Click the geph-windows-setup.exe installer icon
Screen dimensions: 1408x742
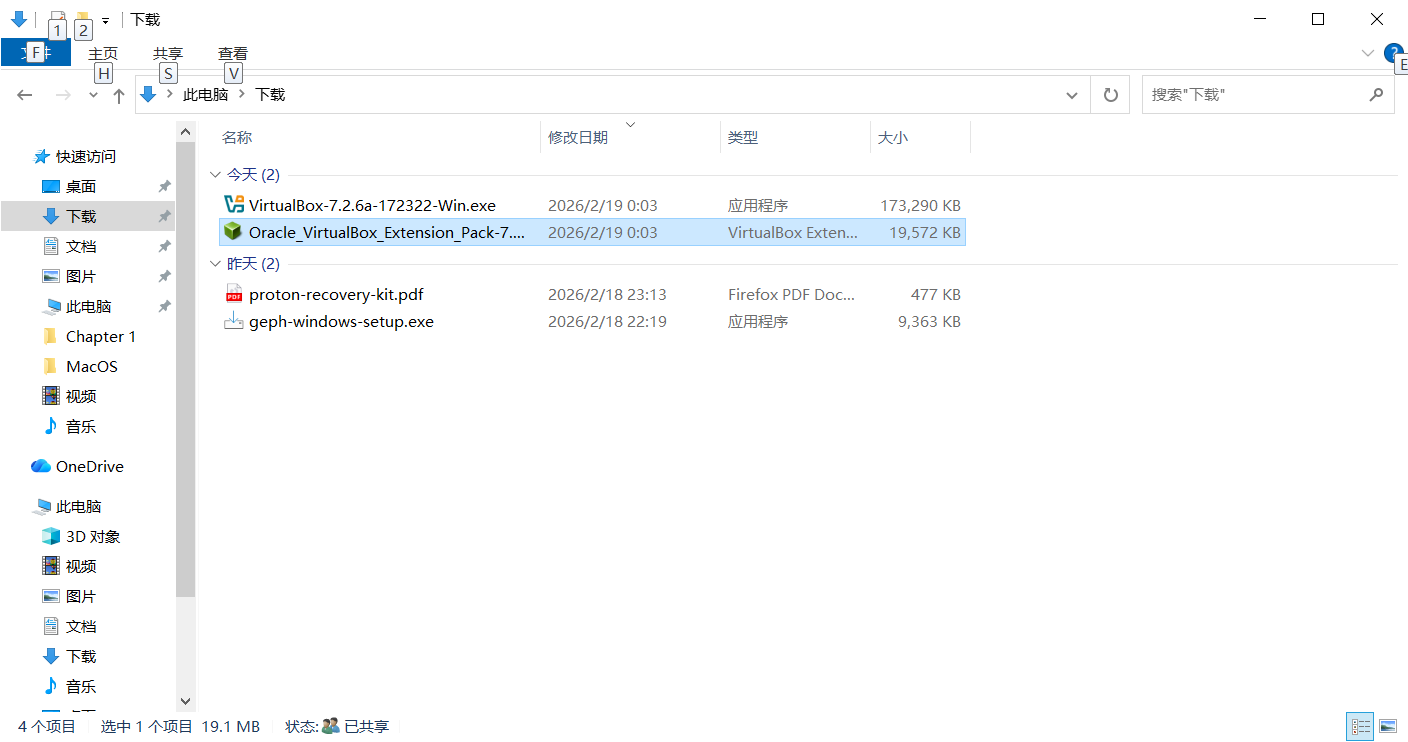233,321
